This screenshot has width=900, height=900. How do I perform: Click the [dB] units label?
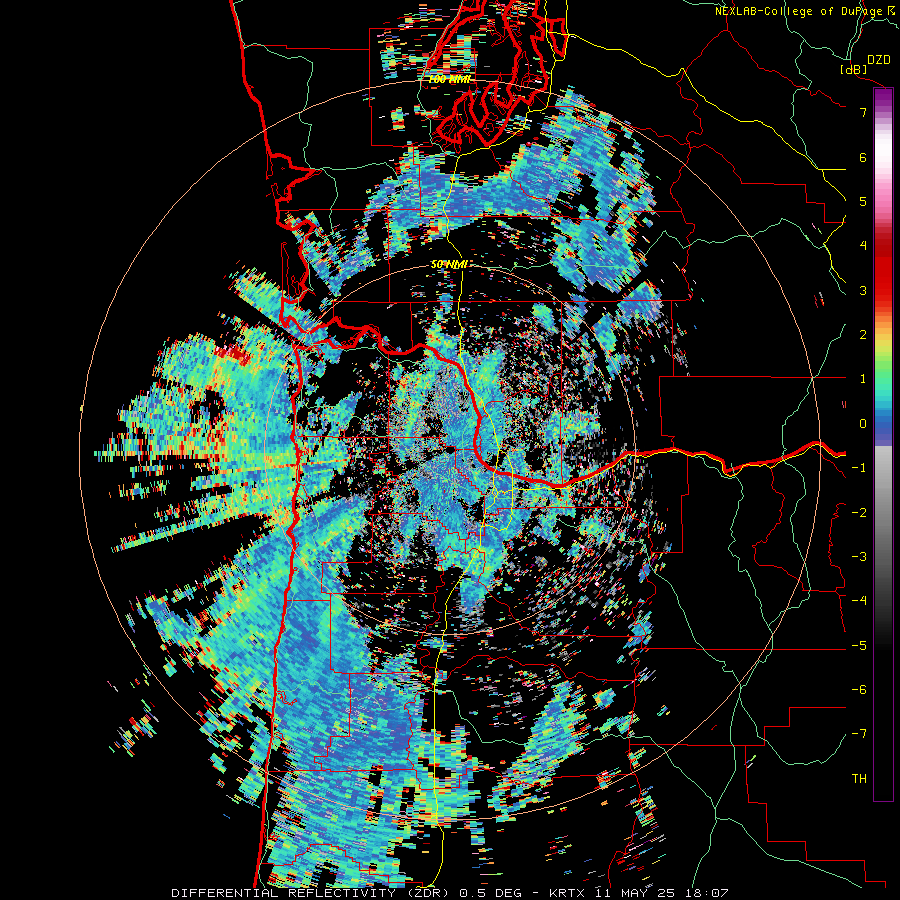click(854, 70)
